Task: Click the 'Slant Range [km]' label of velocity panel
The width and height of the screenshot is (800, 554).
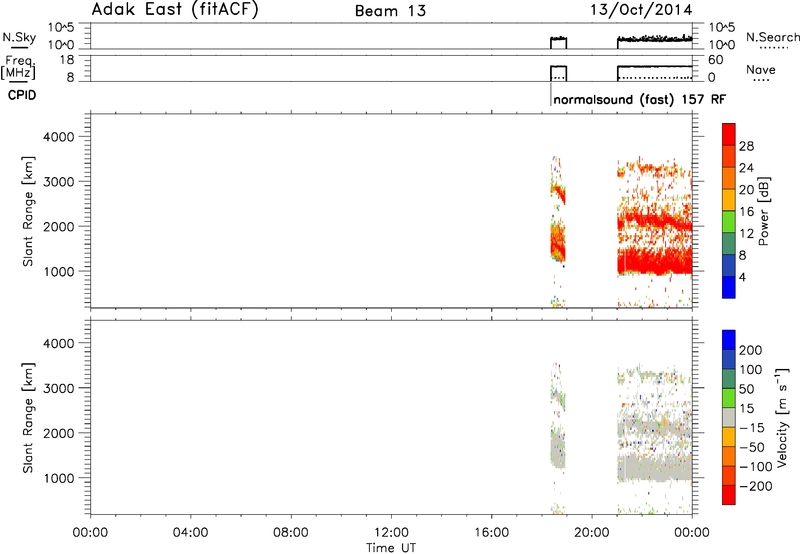Action: [x=28, y=418]
